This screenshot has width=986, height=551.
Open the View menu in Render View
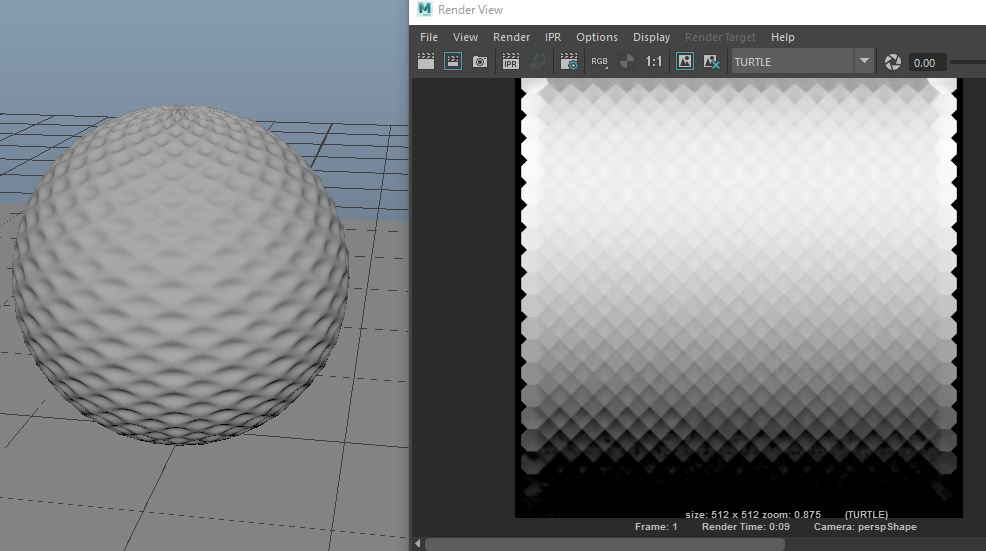coord(465,37)
